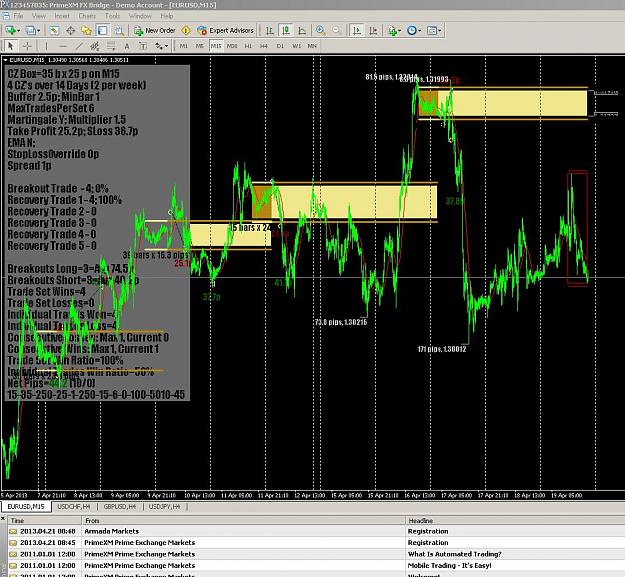The height and width of the screenshot is (577, 625).
Task: Select the Text 'A' drawing tool
Action: coord(127,46)
